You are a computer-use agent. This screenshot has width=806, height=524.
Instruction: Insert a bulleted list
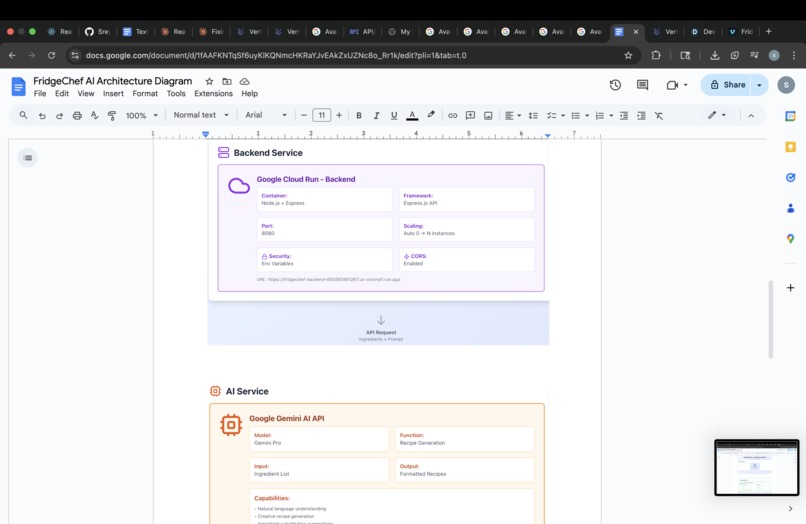pyautogui.click(x=576, y=116)
